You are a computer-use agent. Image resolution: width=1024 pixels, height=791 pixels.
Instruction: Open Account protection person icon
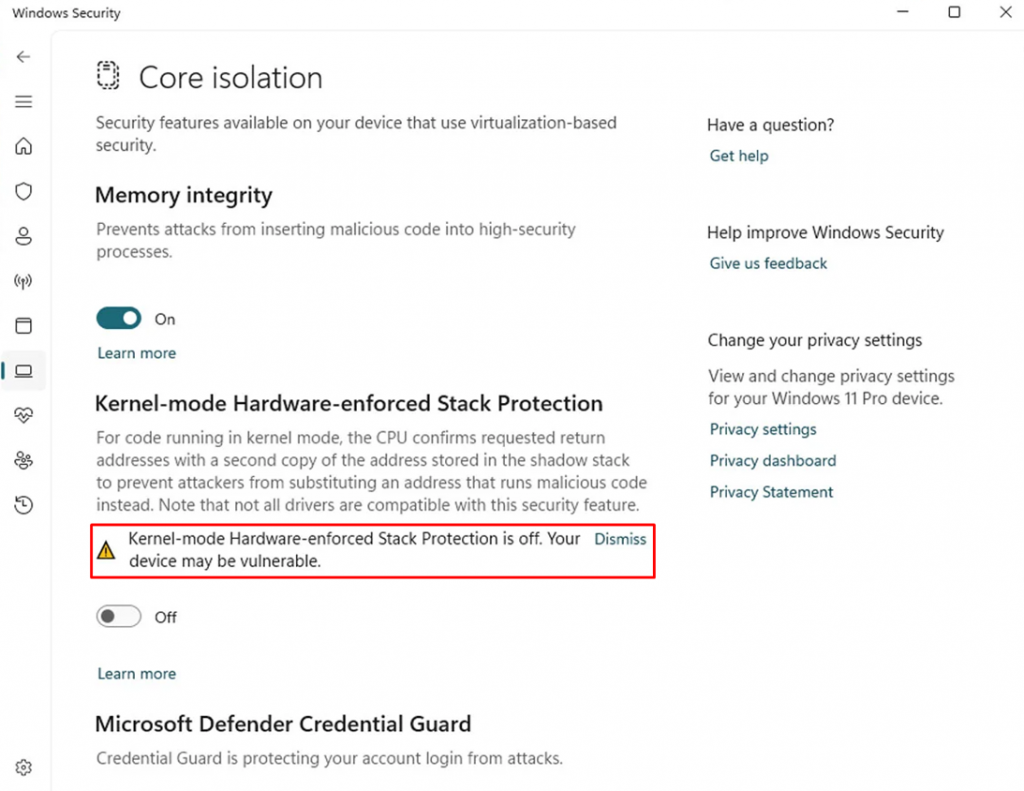(x=24, y=236)
